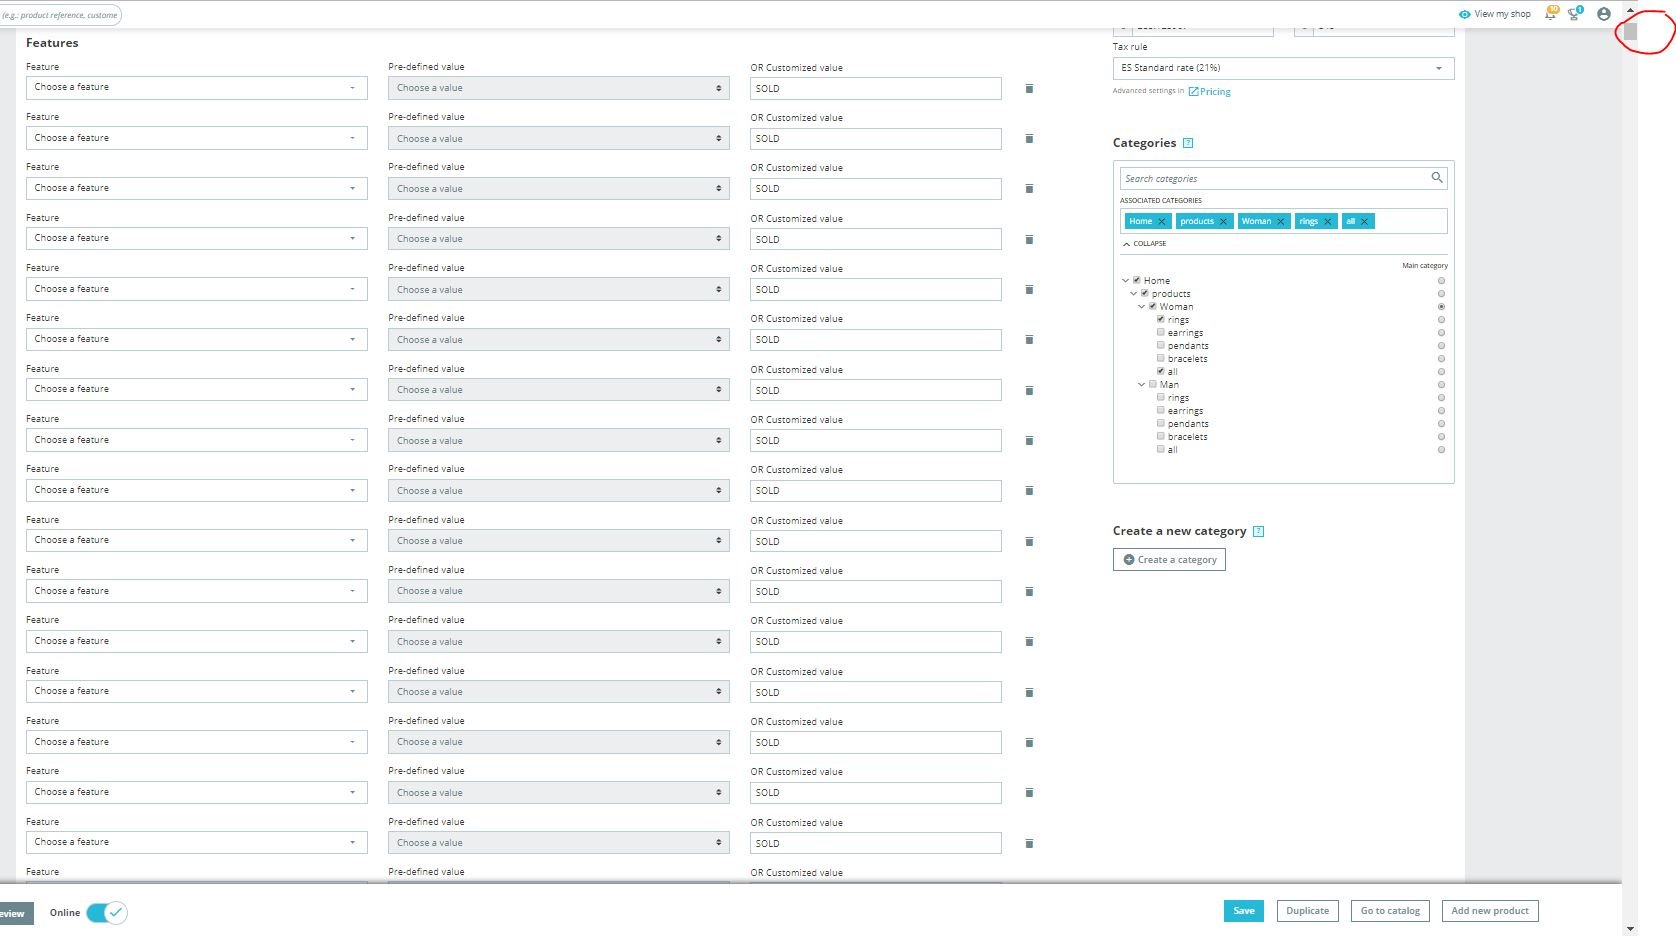The height and width of the screenshot is (936, 1676).
Task: Check the 'all' checkbox under Man
Action: (x=1161, y=449)
